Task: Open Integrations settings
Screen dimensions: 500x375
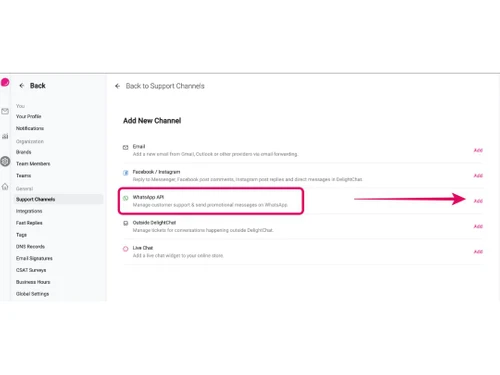Action: click(29, 211)
